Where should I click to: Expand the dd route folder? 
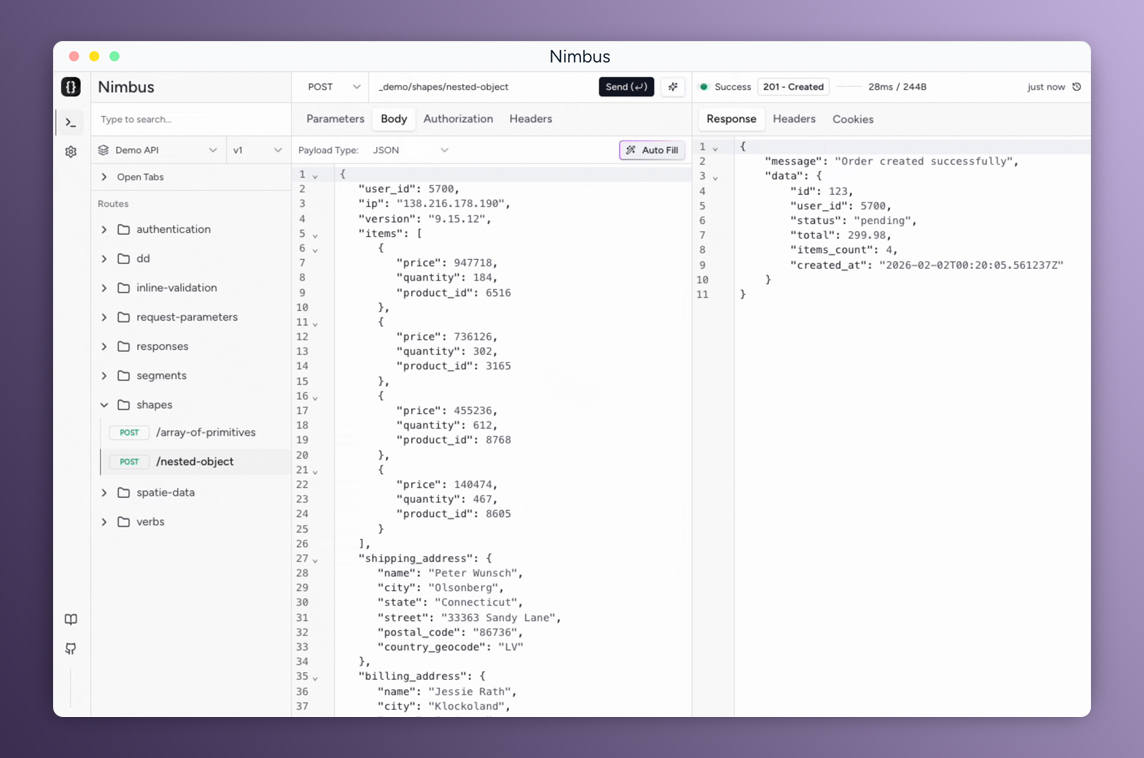click(x=104, y=258)
